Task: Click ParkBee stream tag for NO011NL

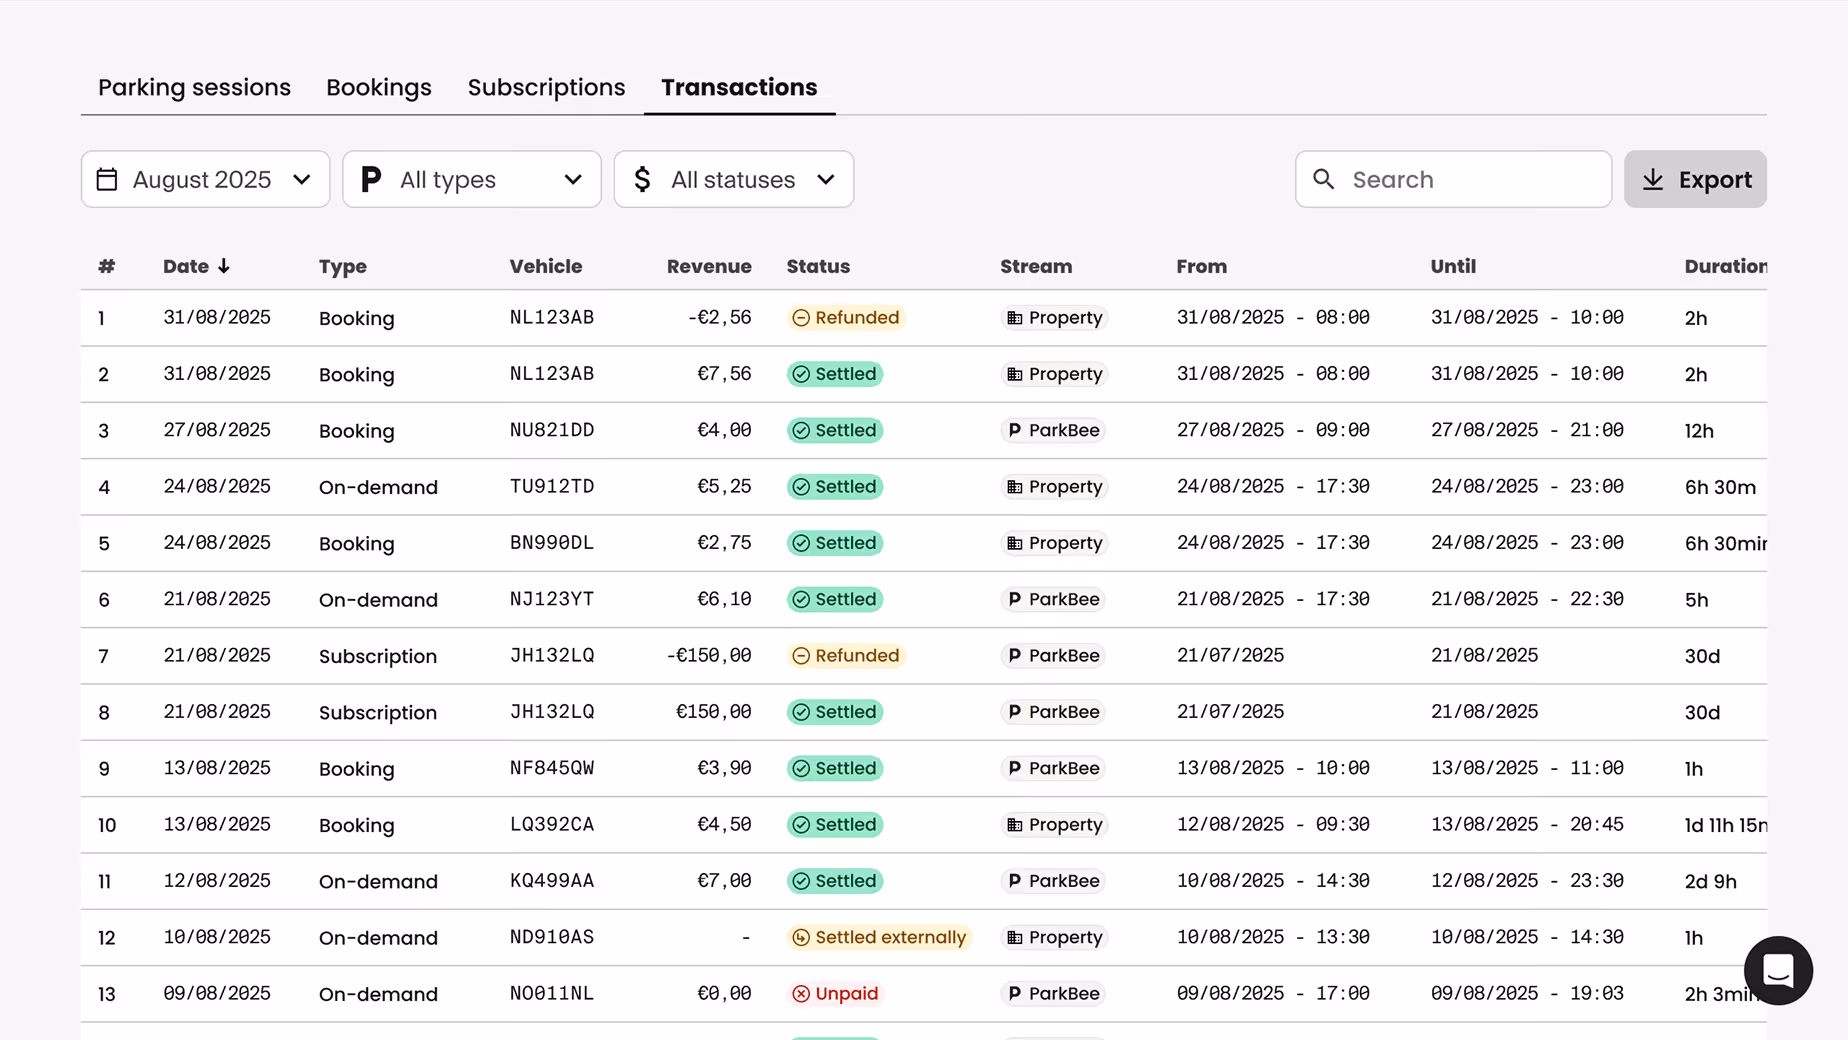Action: (1053, 994)
